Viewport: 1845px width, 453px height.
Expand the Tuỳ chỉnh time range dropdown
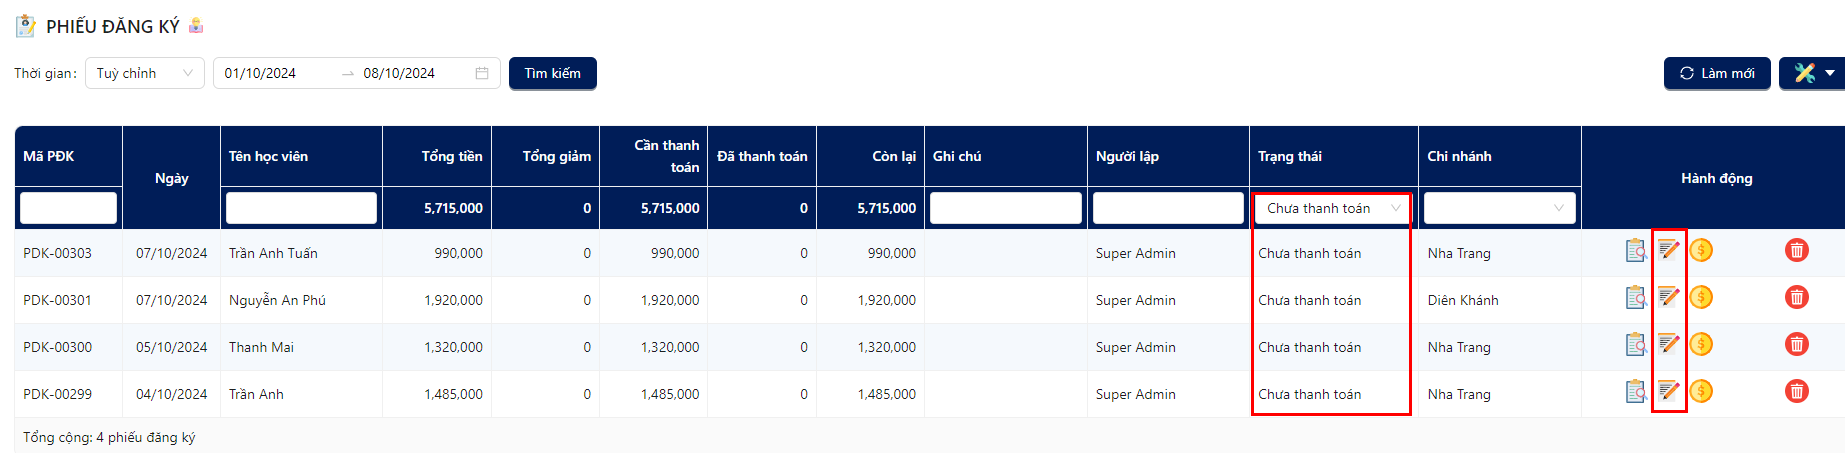pos(145,73)
